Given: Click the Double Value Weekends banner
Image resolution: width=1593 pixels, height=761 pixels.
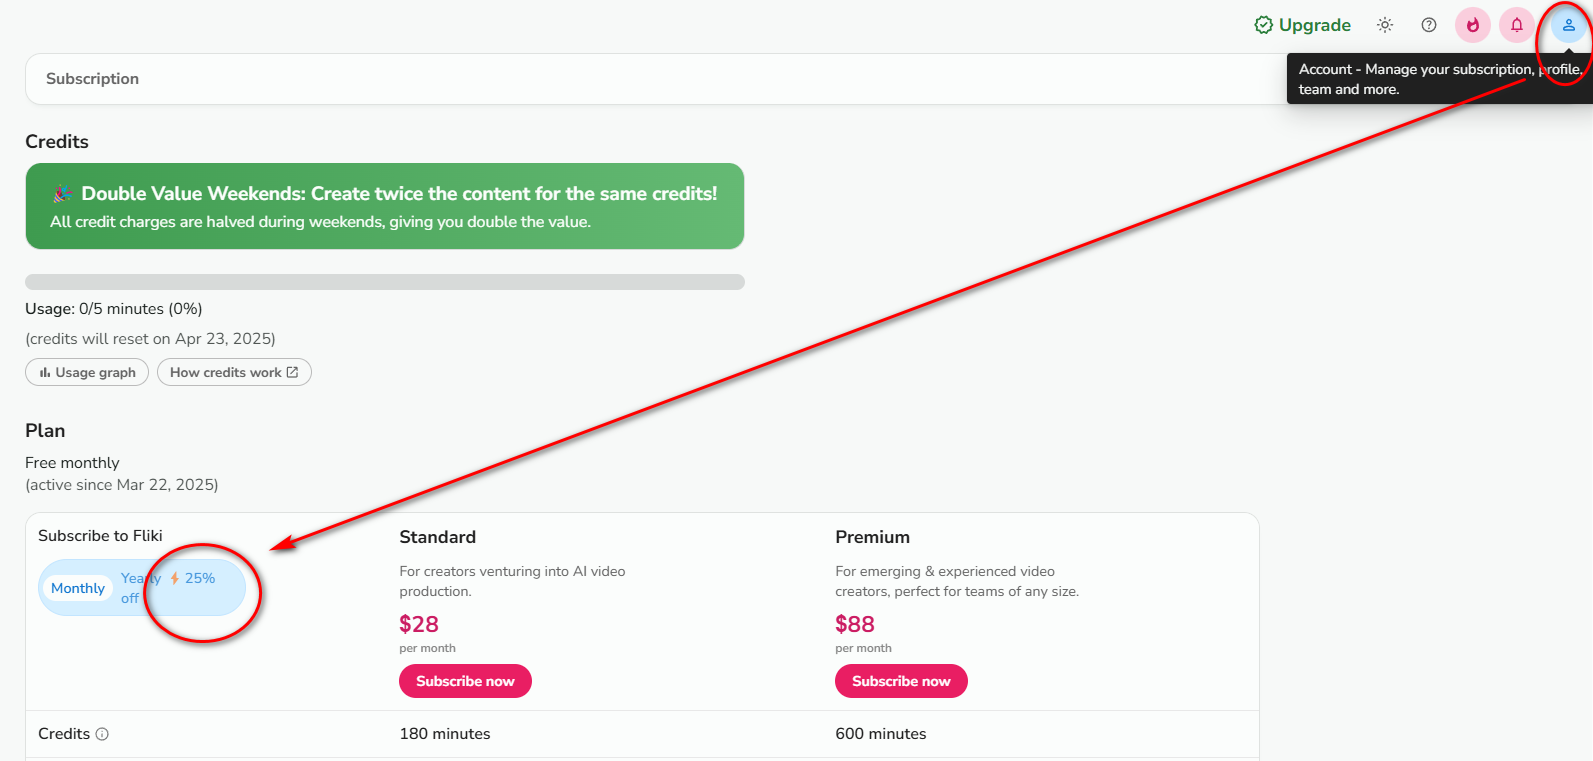Looking at the screenshot, I should [385, 206].
